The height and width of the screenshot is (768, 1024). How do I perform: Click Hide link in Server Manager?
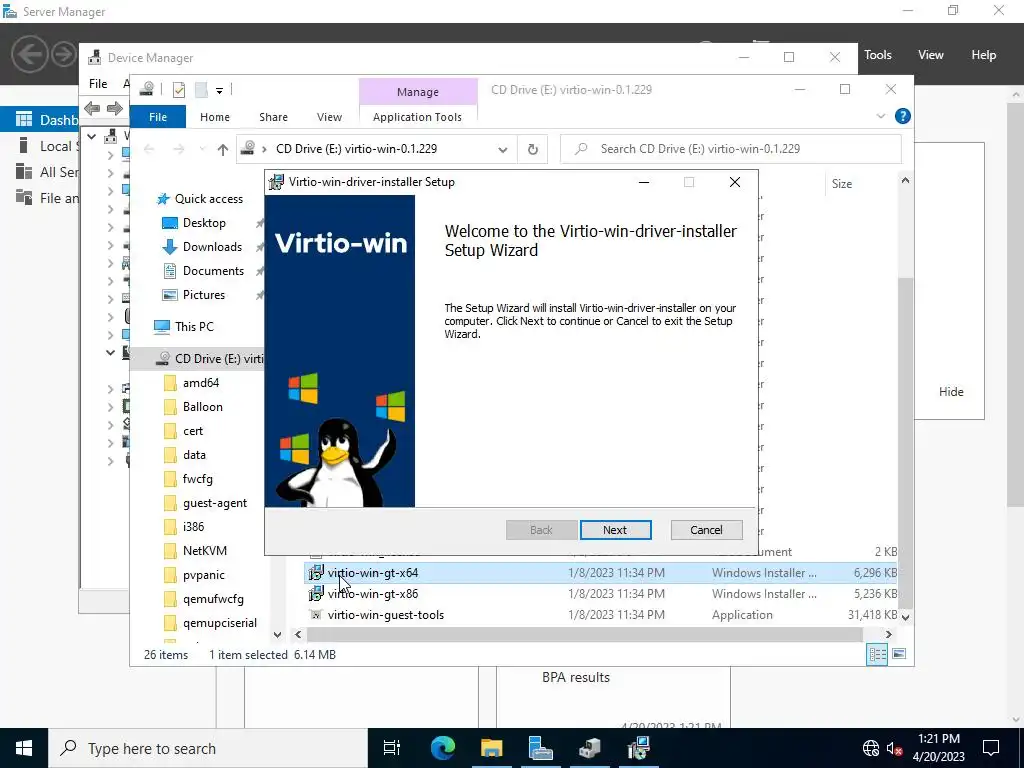click(x=951, y=392)
